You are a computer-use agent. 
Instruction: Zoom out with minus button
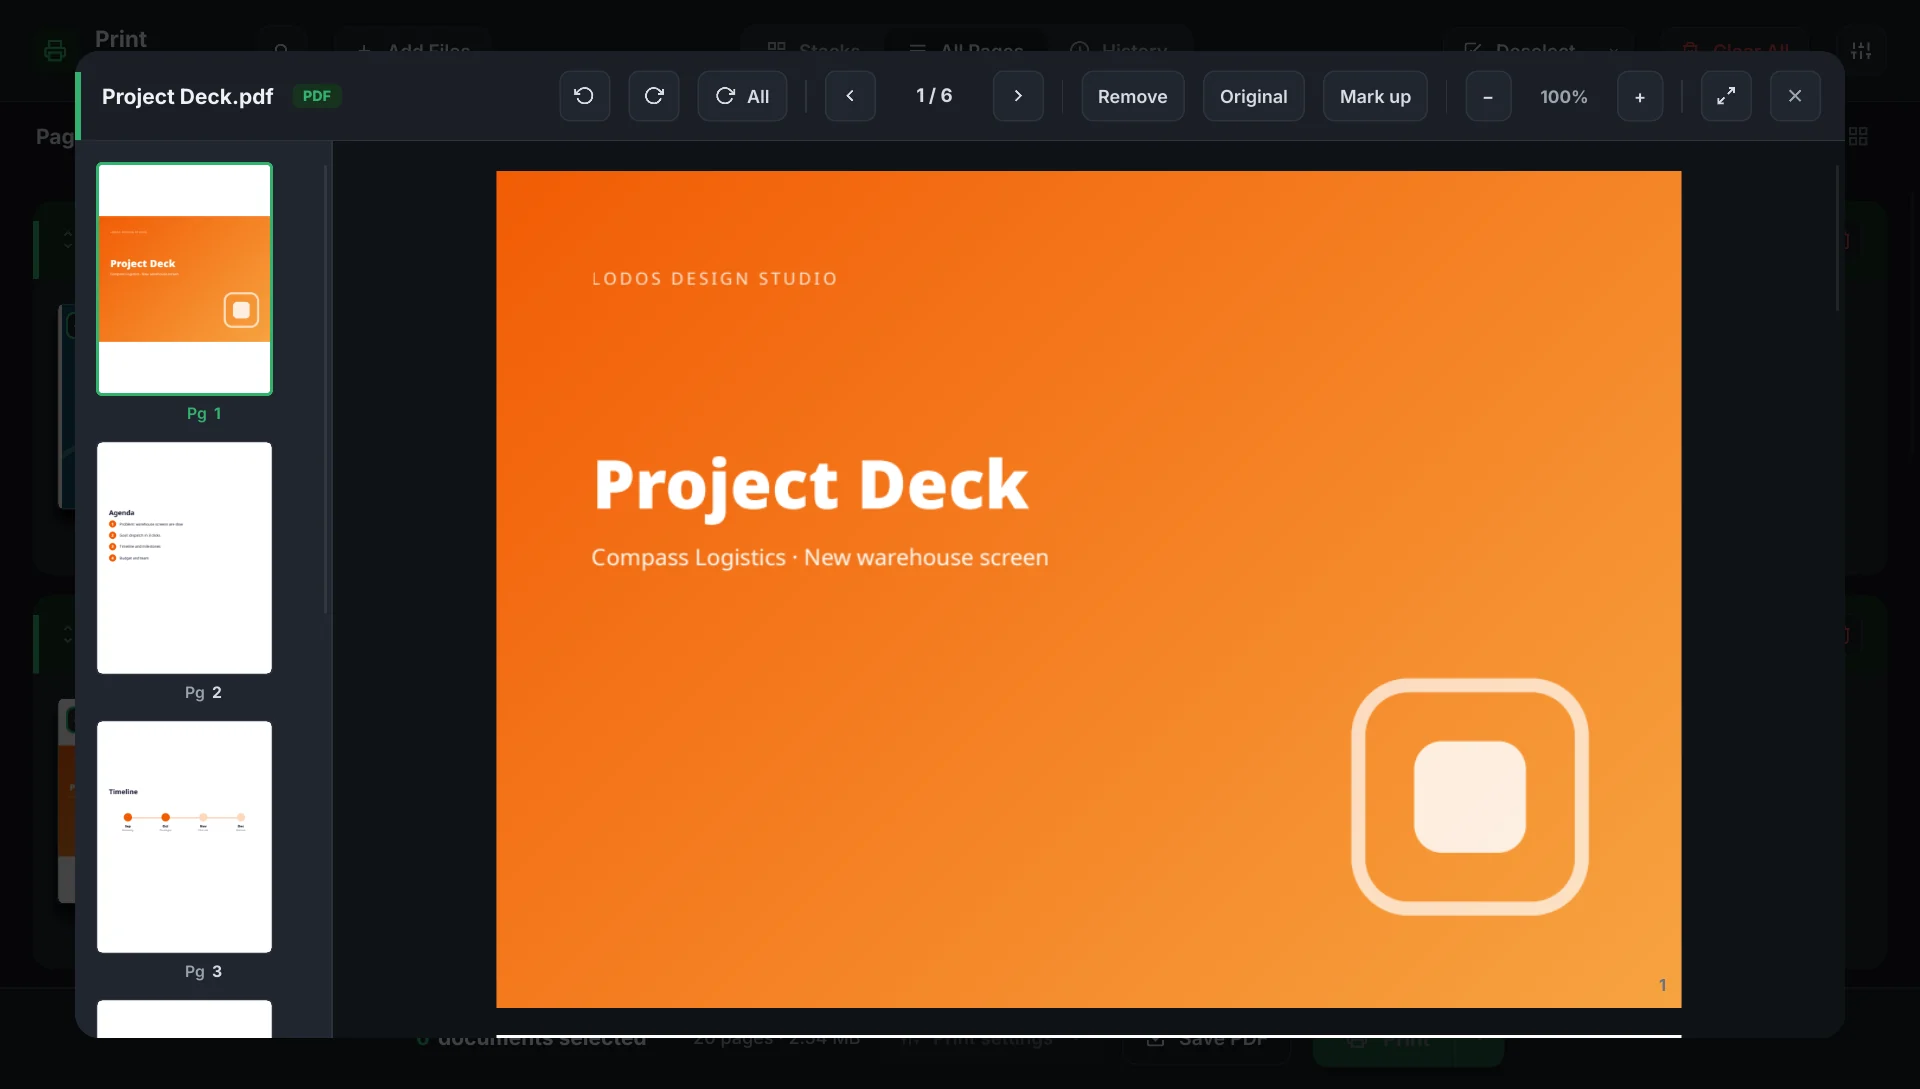pyautogui.click(x=1488, y=96)
